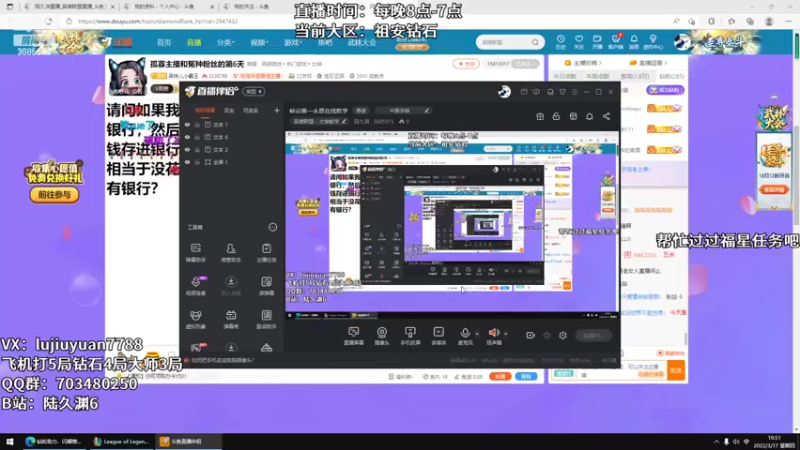
Task: Open the 房管助手 tool
Action: [x=231, y=253]
